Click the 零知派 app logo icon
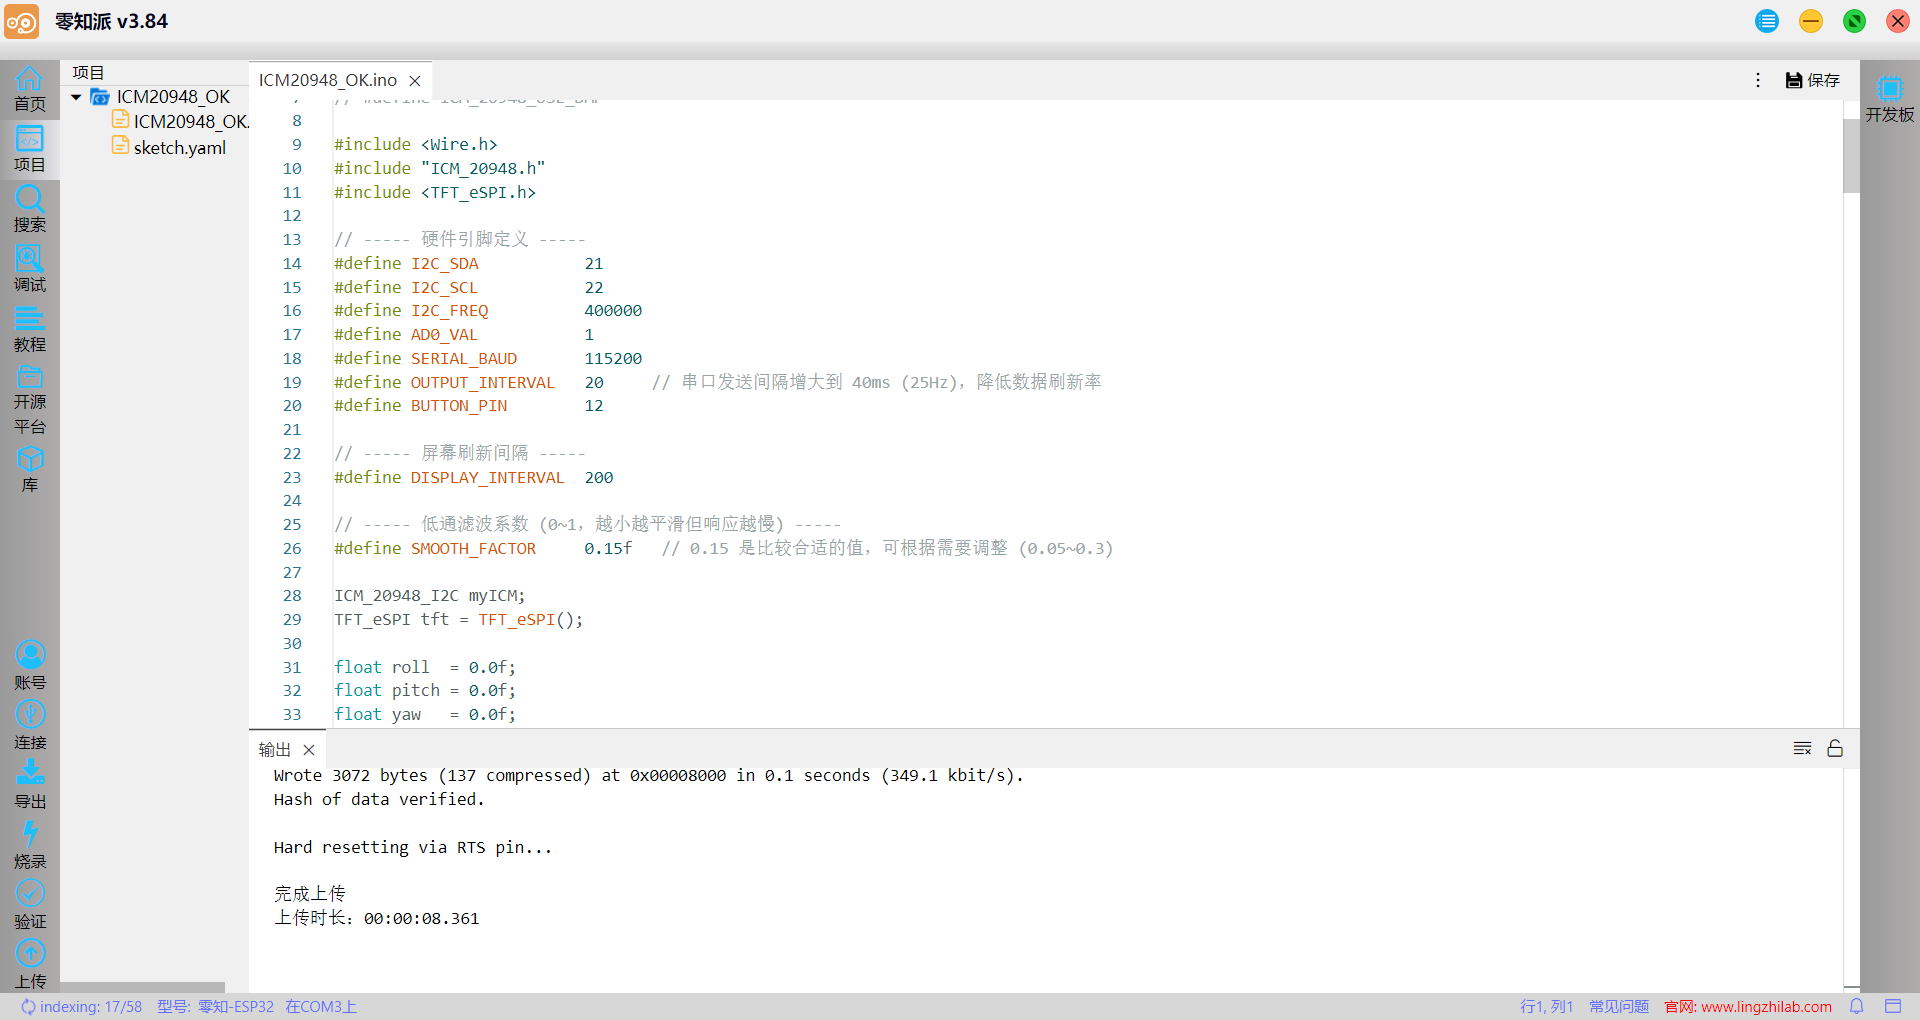 pyautogui.click(x=22, y=21)
